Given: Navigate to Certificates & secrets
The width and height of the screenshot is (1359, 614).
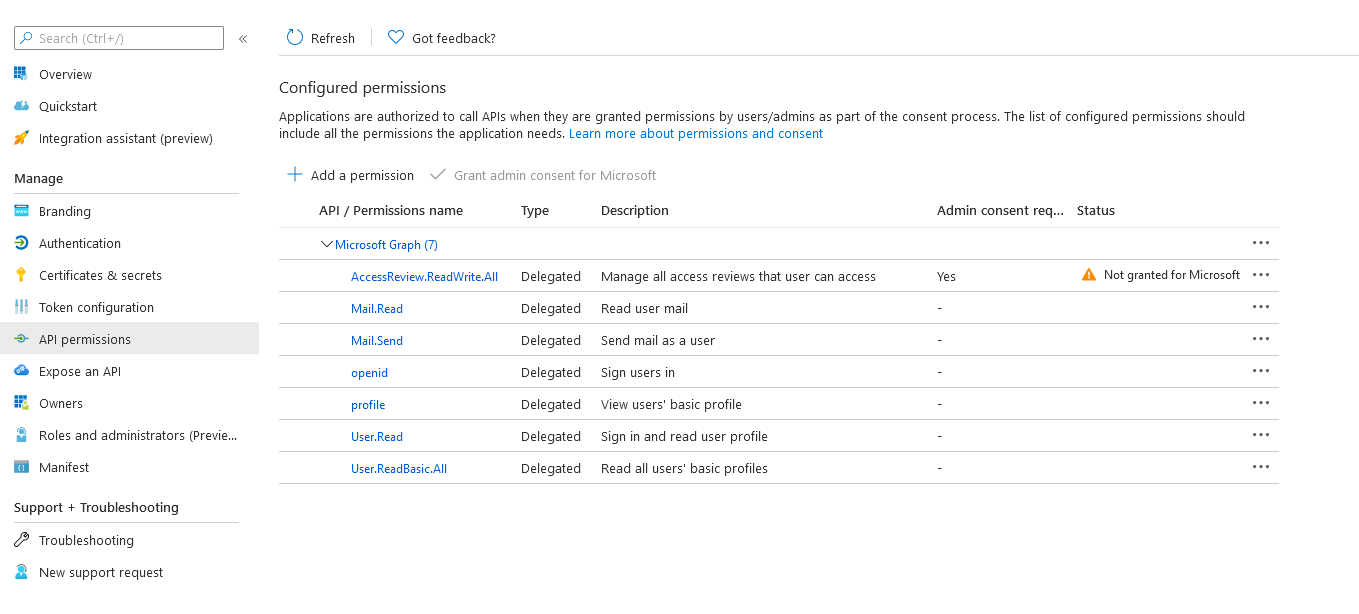Looking at the screenshot, I should point(100,275).
